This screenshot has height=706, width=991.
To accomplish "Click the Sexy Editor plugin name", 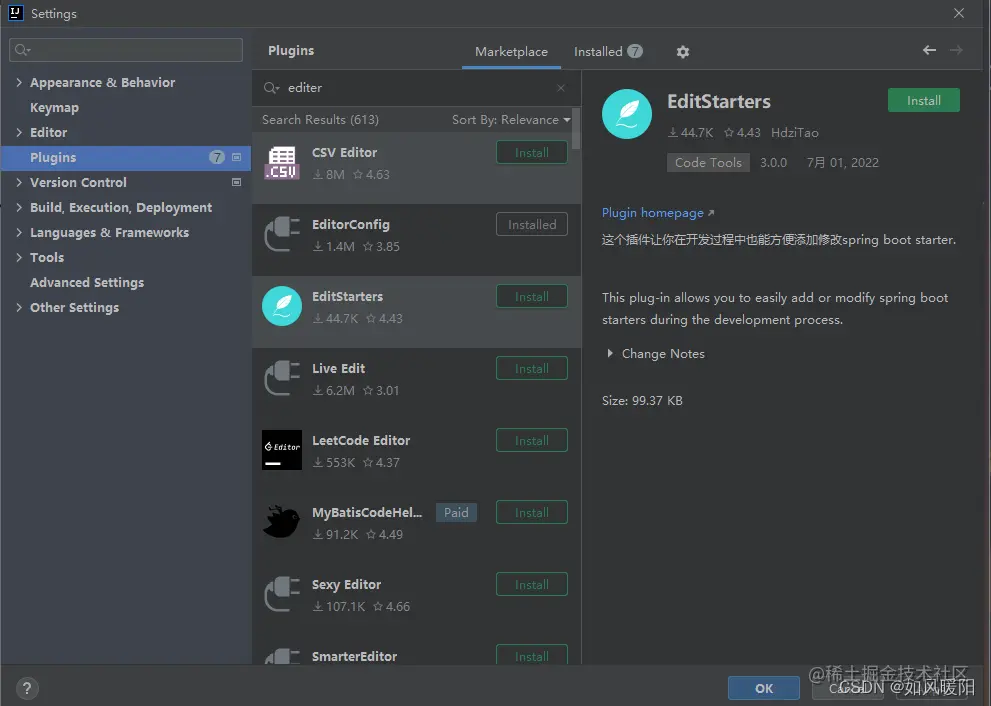I will [346, 585].
